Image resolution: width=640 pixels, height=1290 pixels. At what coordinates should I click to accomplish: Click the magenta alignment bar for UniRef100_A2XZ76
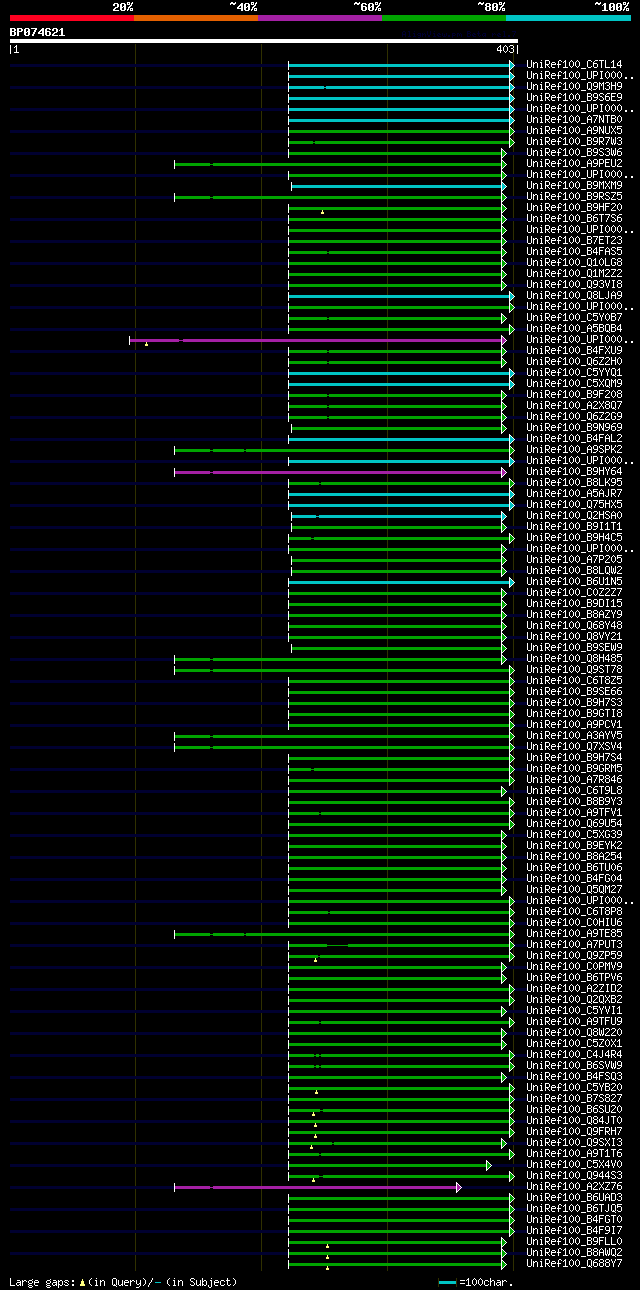317,1187
